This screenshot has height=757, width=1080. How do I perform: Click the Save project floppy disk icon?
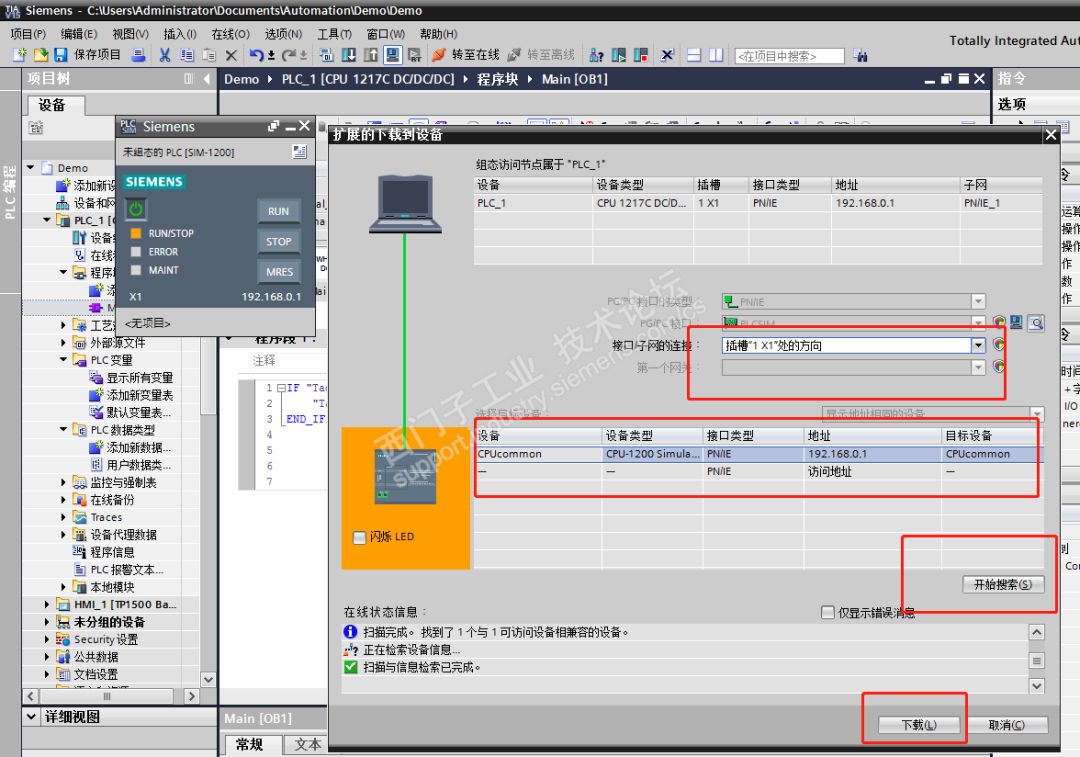tap(61, 55)
